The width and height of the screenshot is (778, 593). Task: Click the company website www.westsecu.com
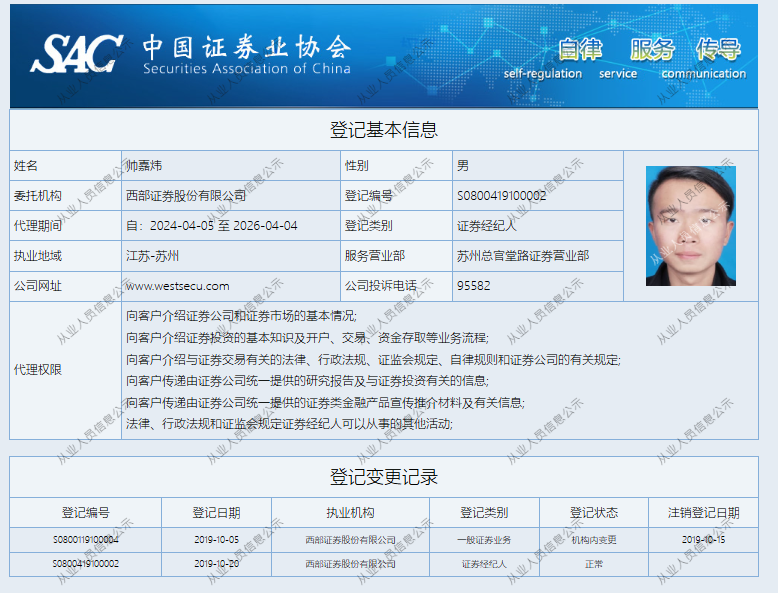178,286
